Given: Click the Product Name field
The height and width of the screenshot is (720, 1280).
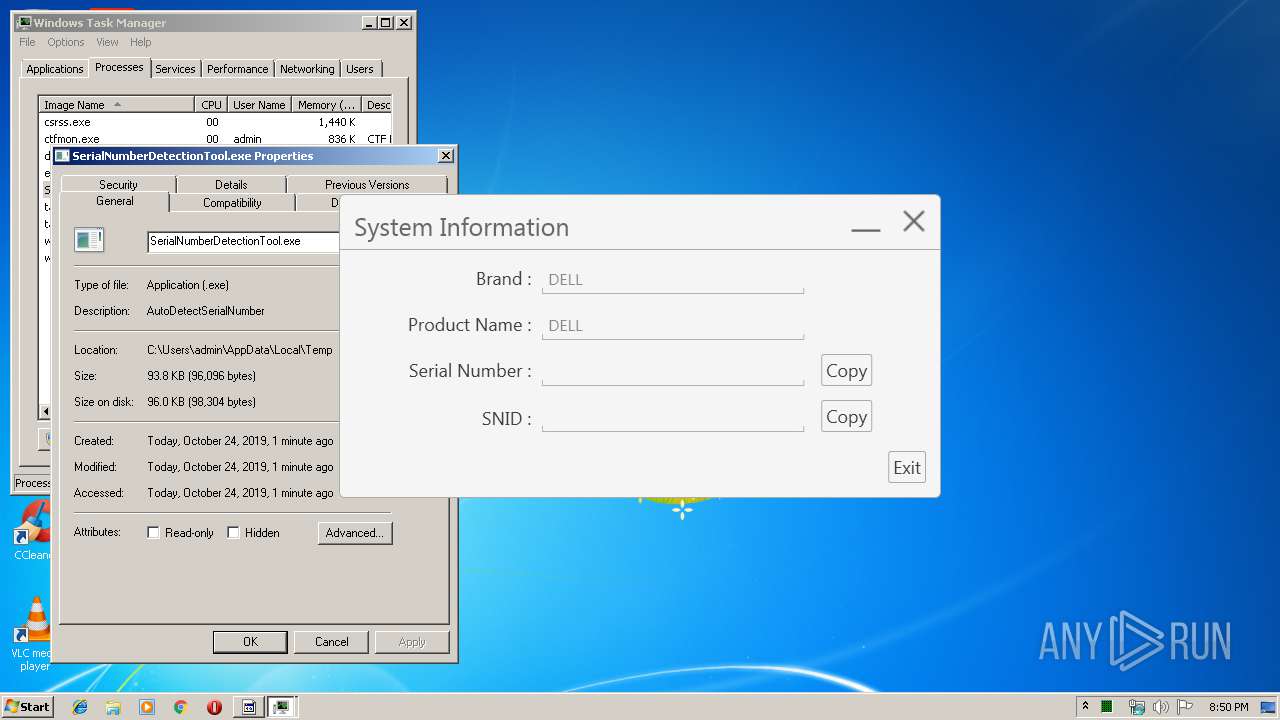Looking at the screenshot, I should [x=673, y=326].
